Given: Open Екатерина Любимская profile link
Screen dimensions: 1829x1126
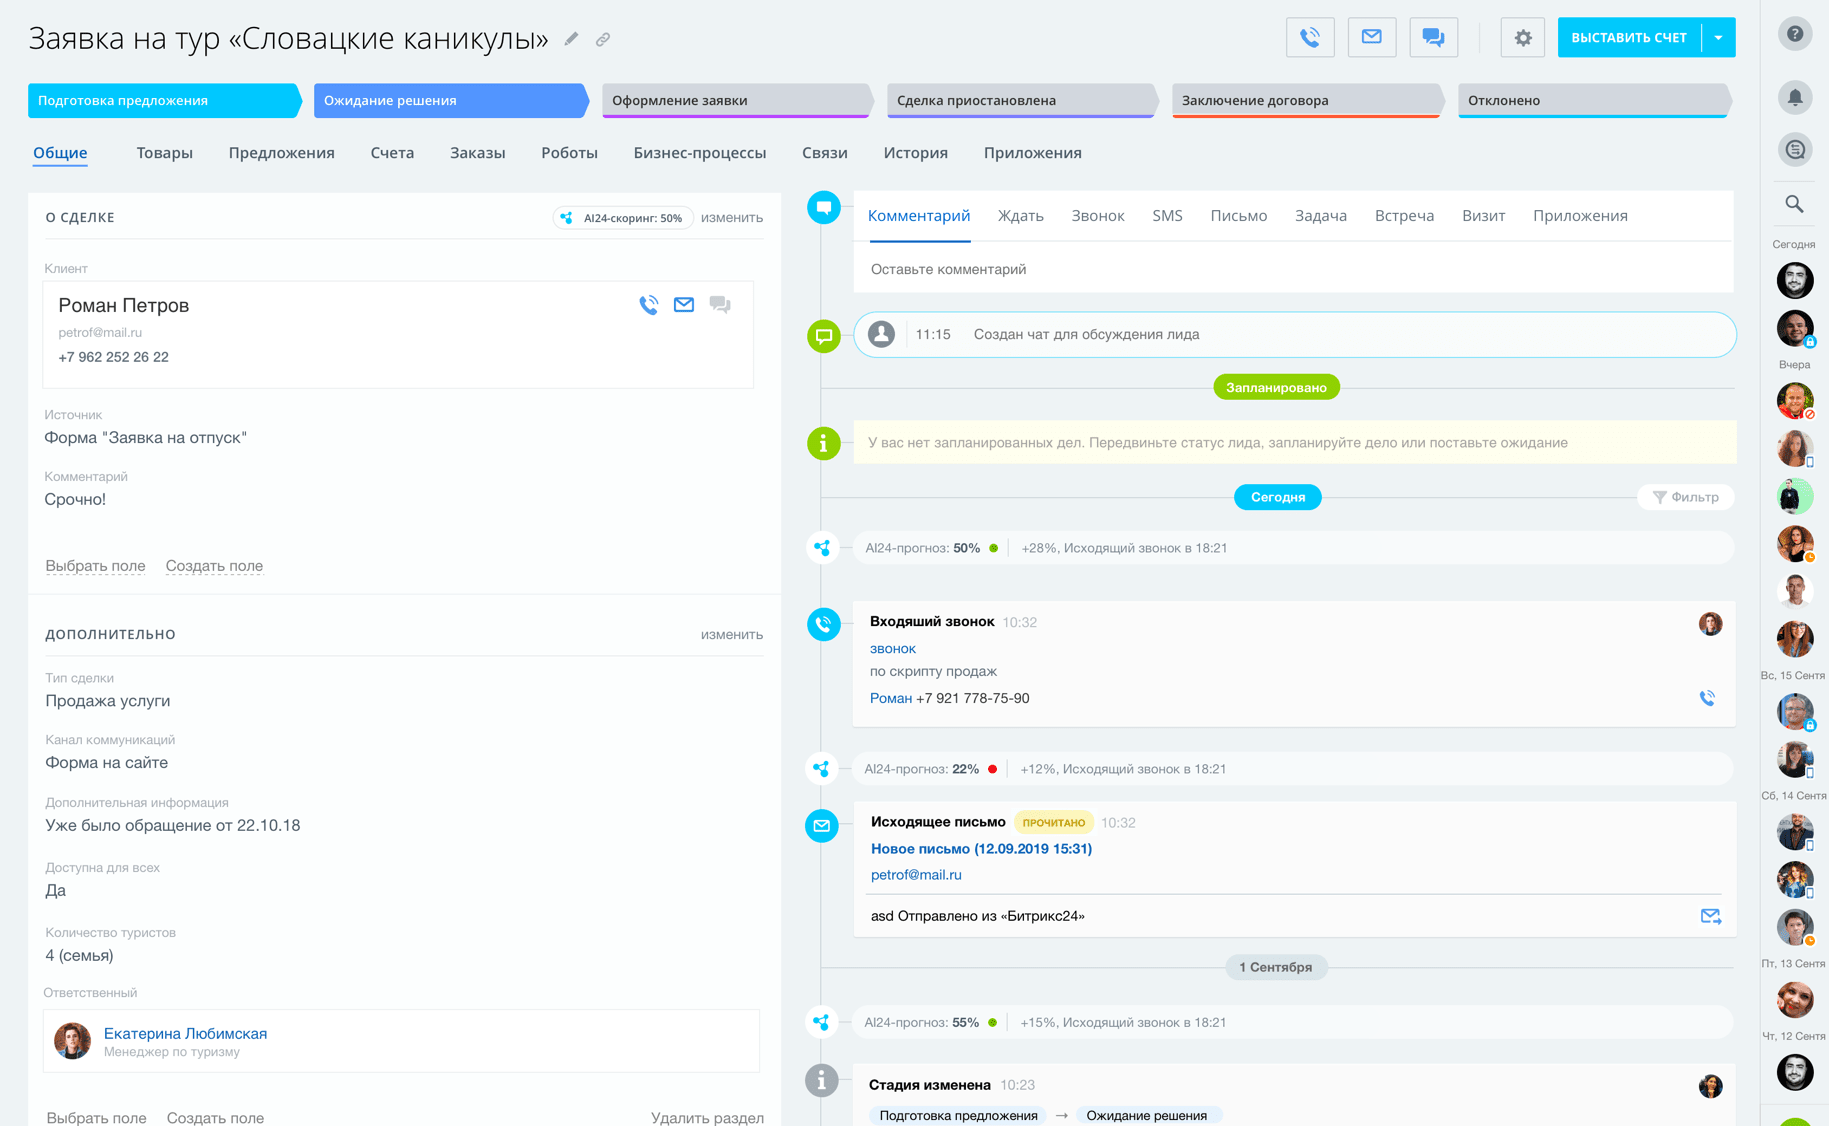Looking at the screenshot, I should coord(185,1033).
